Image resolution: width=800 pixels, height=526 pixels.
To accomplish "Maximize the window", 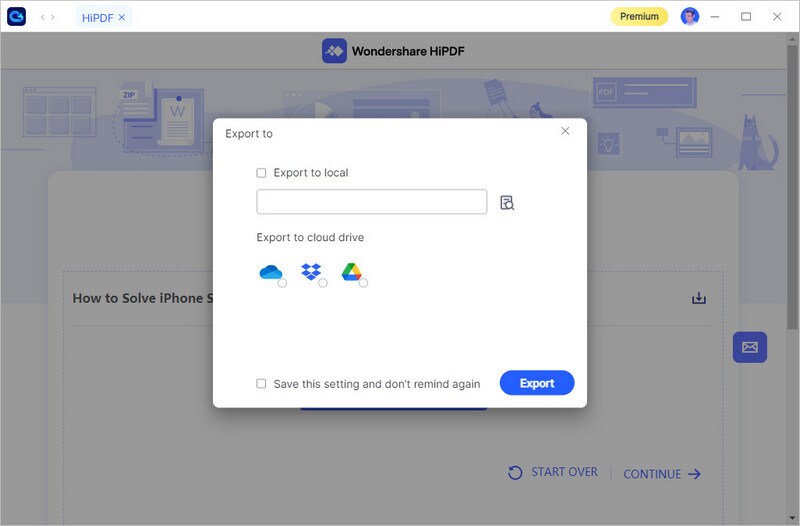I will pos(746,17).
